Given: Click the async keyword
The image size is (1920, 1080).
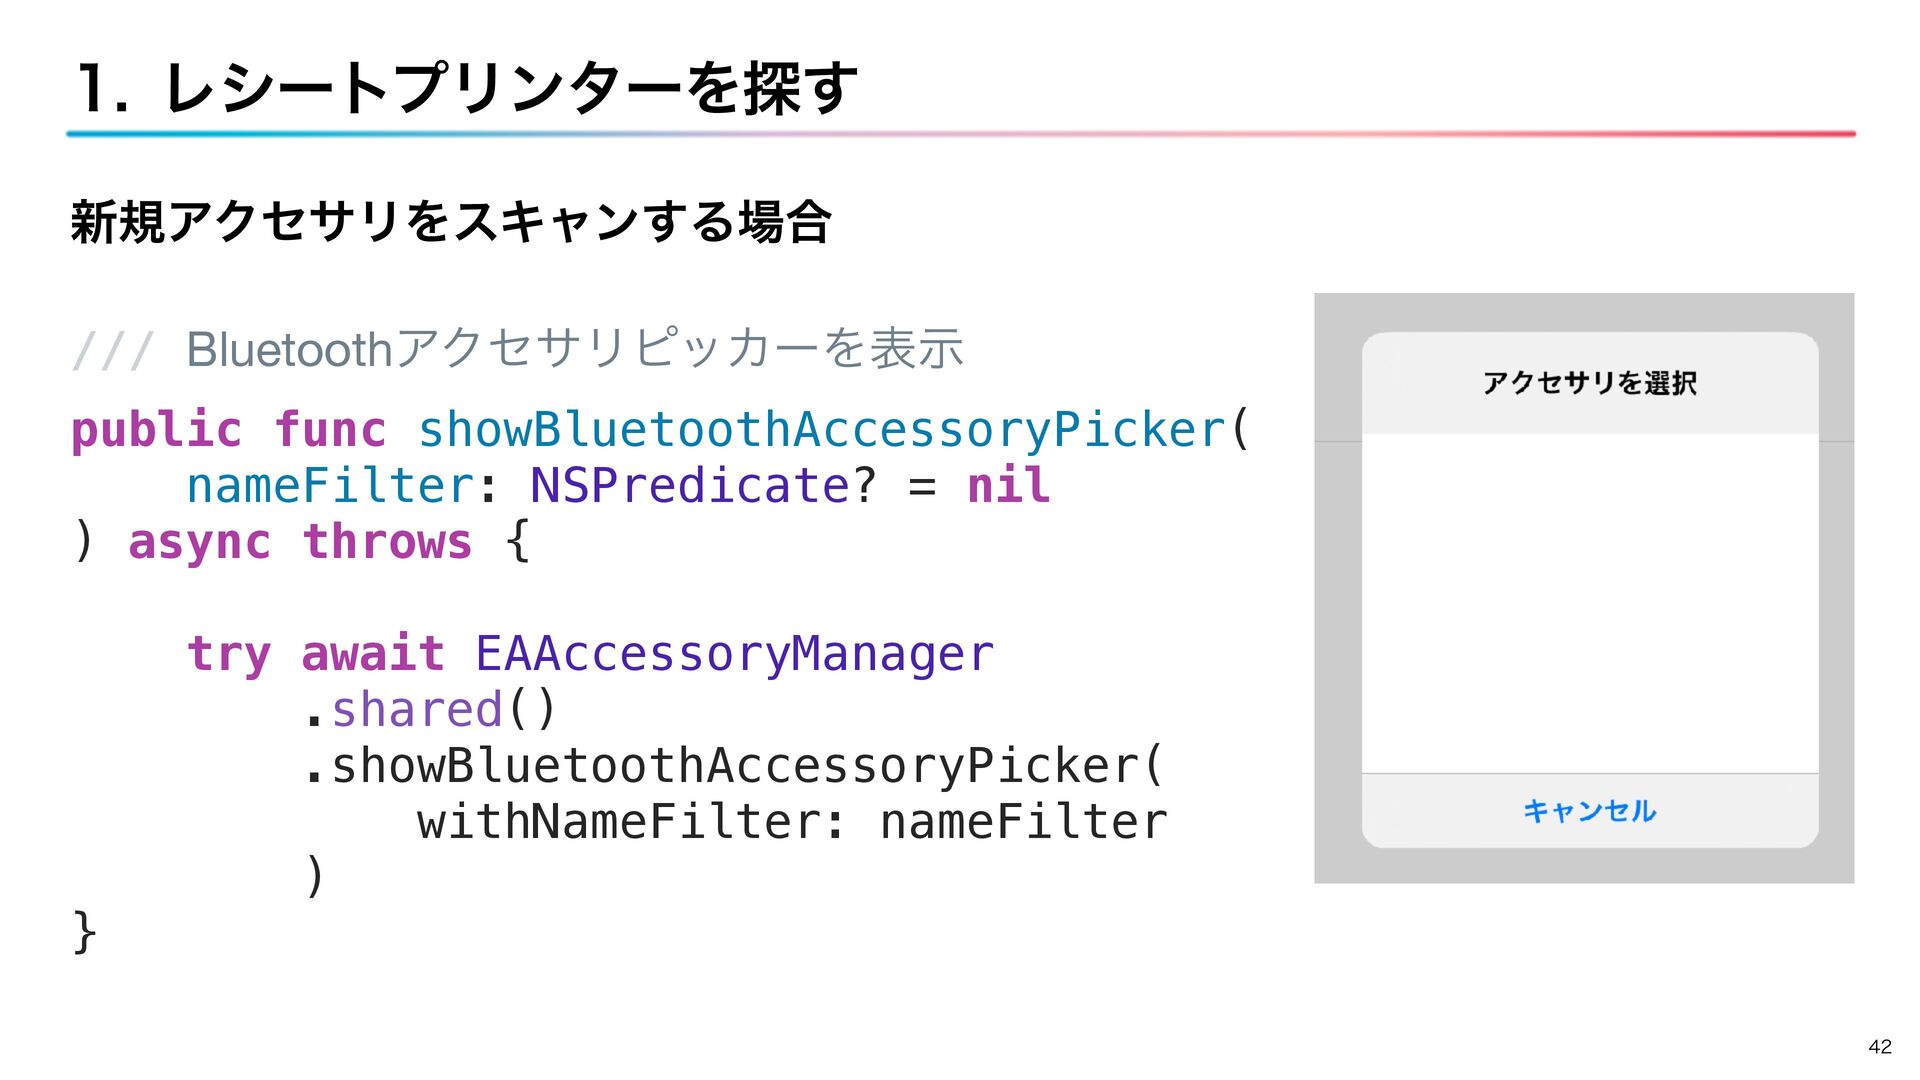Looking at the screenshot, I should [x=199, y=542].
